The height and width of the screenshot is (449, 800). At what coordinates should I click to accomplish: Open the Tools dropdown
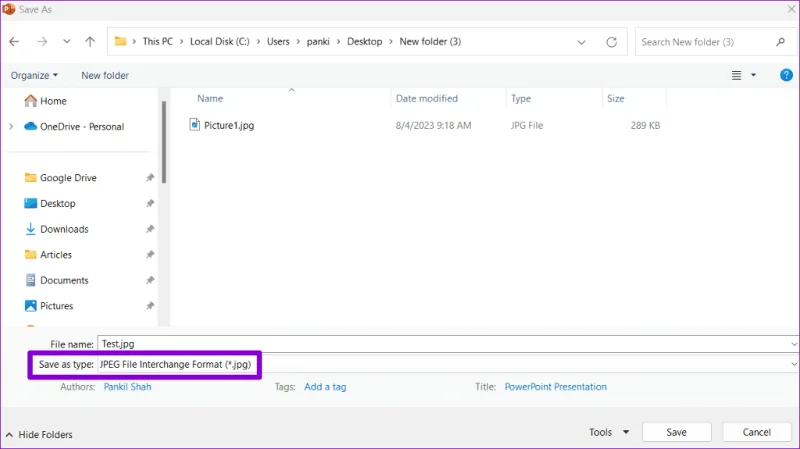[x=609, y=432]
